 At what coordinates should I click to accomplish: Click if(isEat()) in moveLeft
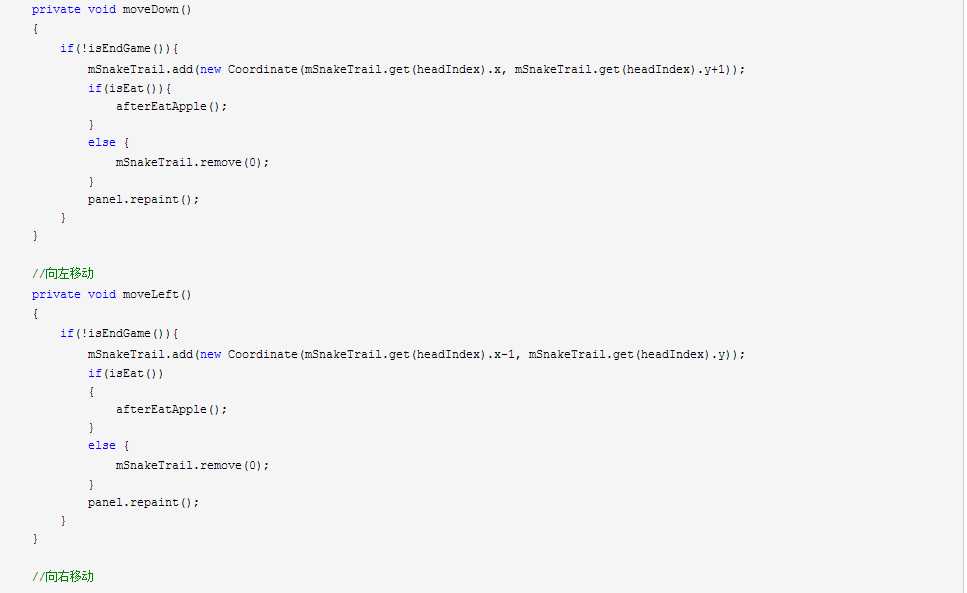click(126, 374)
